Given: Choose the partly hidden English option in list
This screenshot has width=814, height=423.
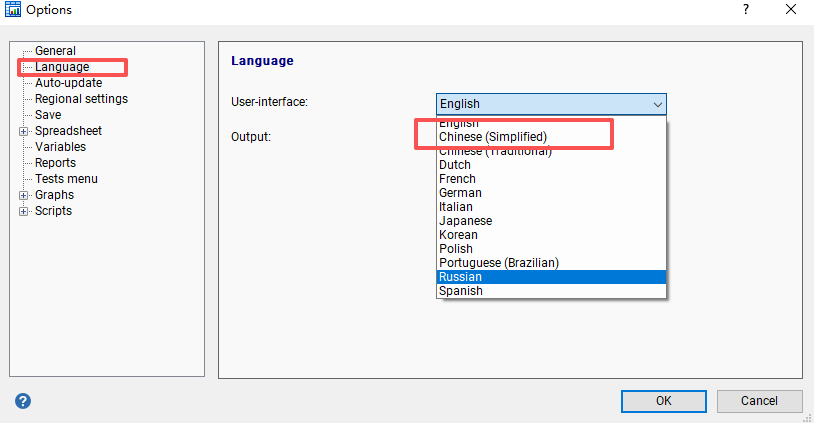Looking at the screenshot, I should pos(551,124).
